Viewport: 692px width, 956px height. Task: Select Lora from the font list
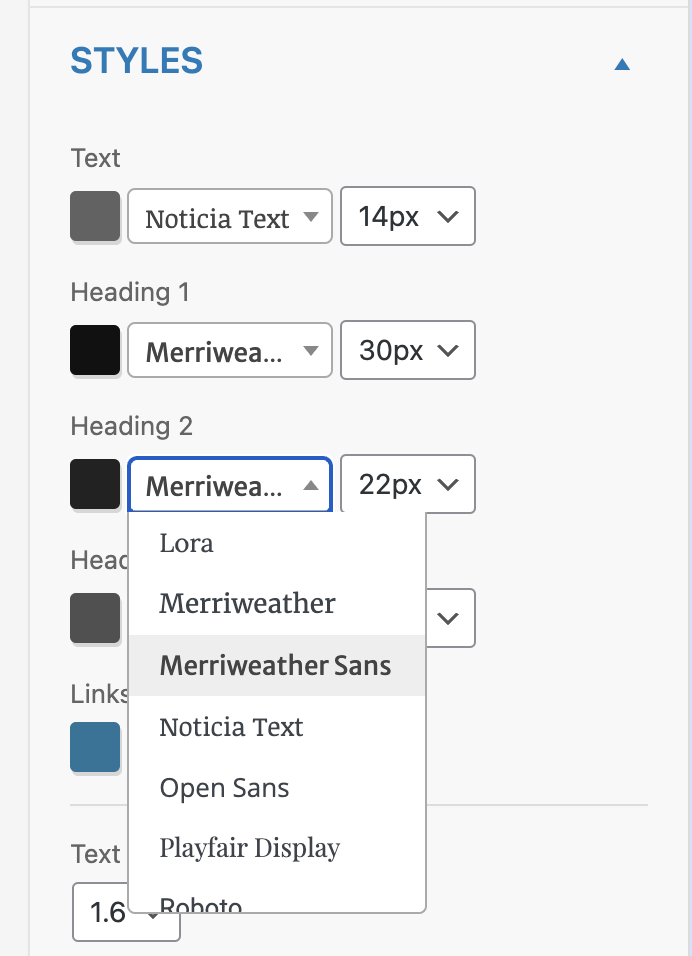[187, 543]
